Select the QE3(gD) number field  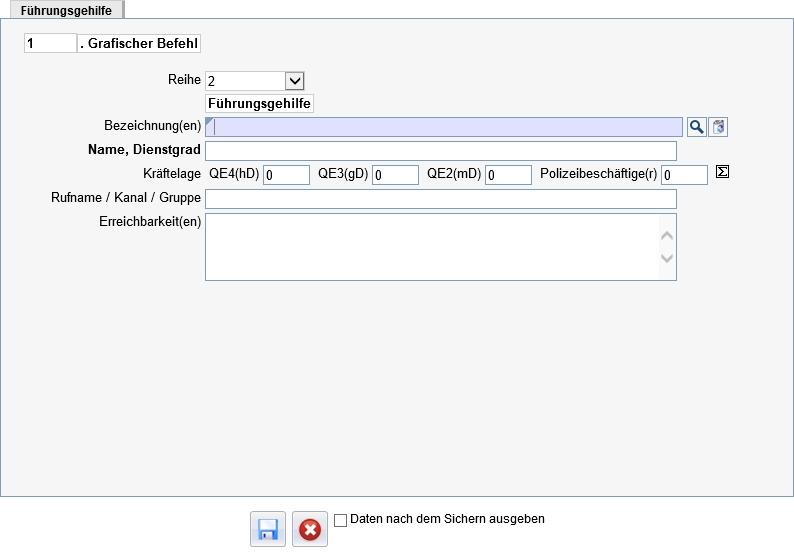point(395,175)
